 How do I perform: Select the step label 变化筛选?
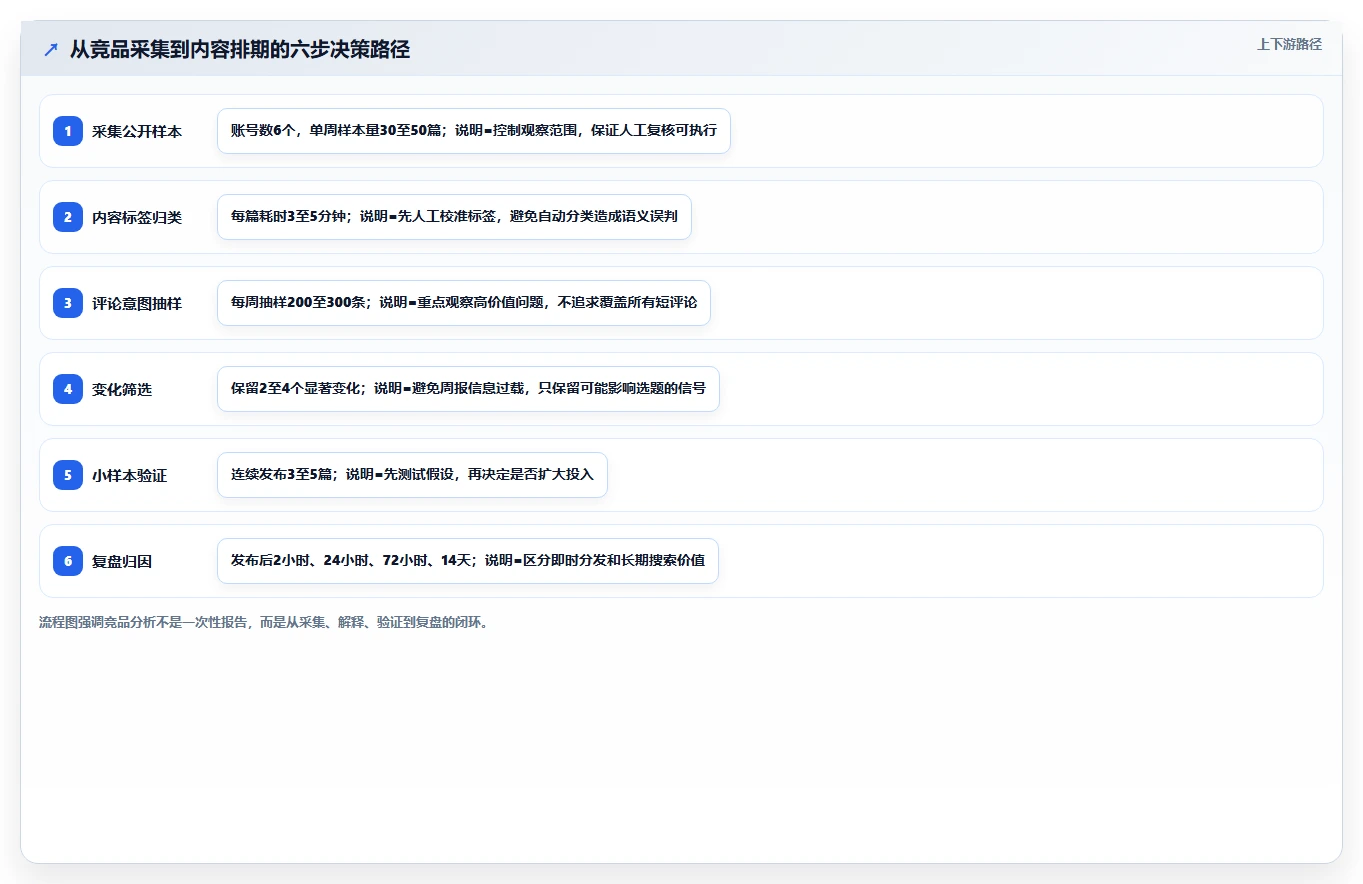(x=122, y=389)
